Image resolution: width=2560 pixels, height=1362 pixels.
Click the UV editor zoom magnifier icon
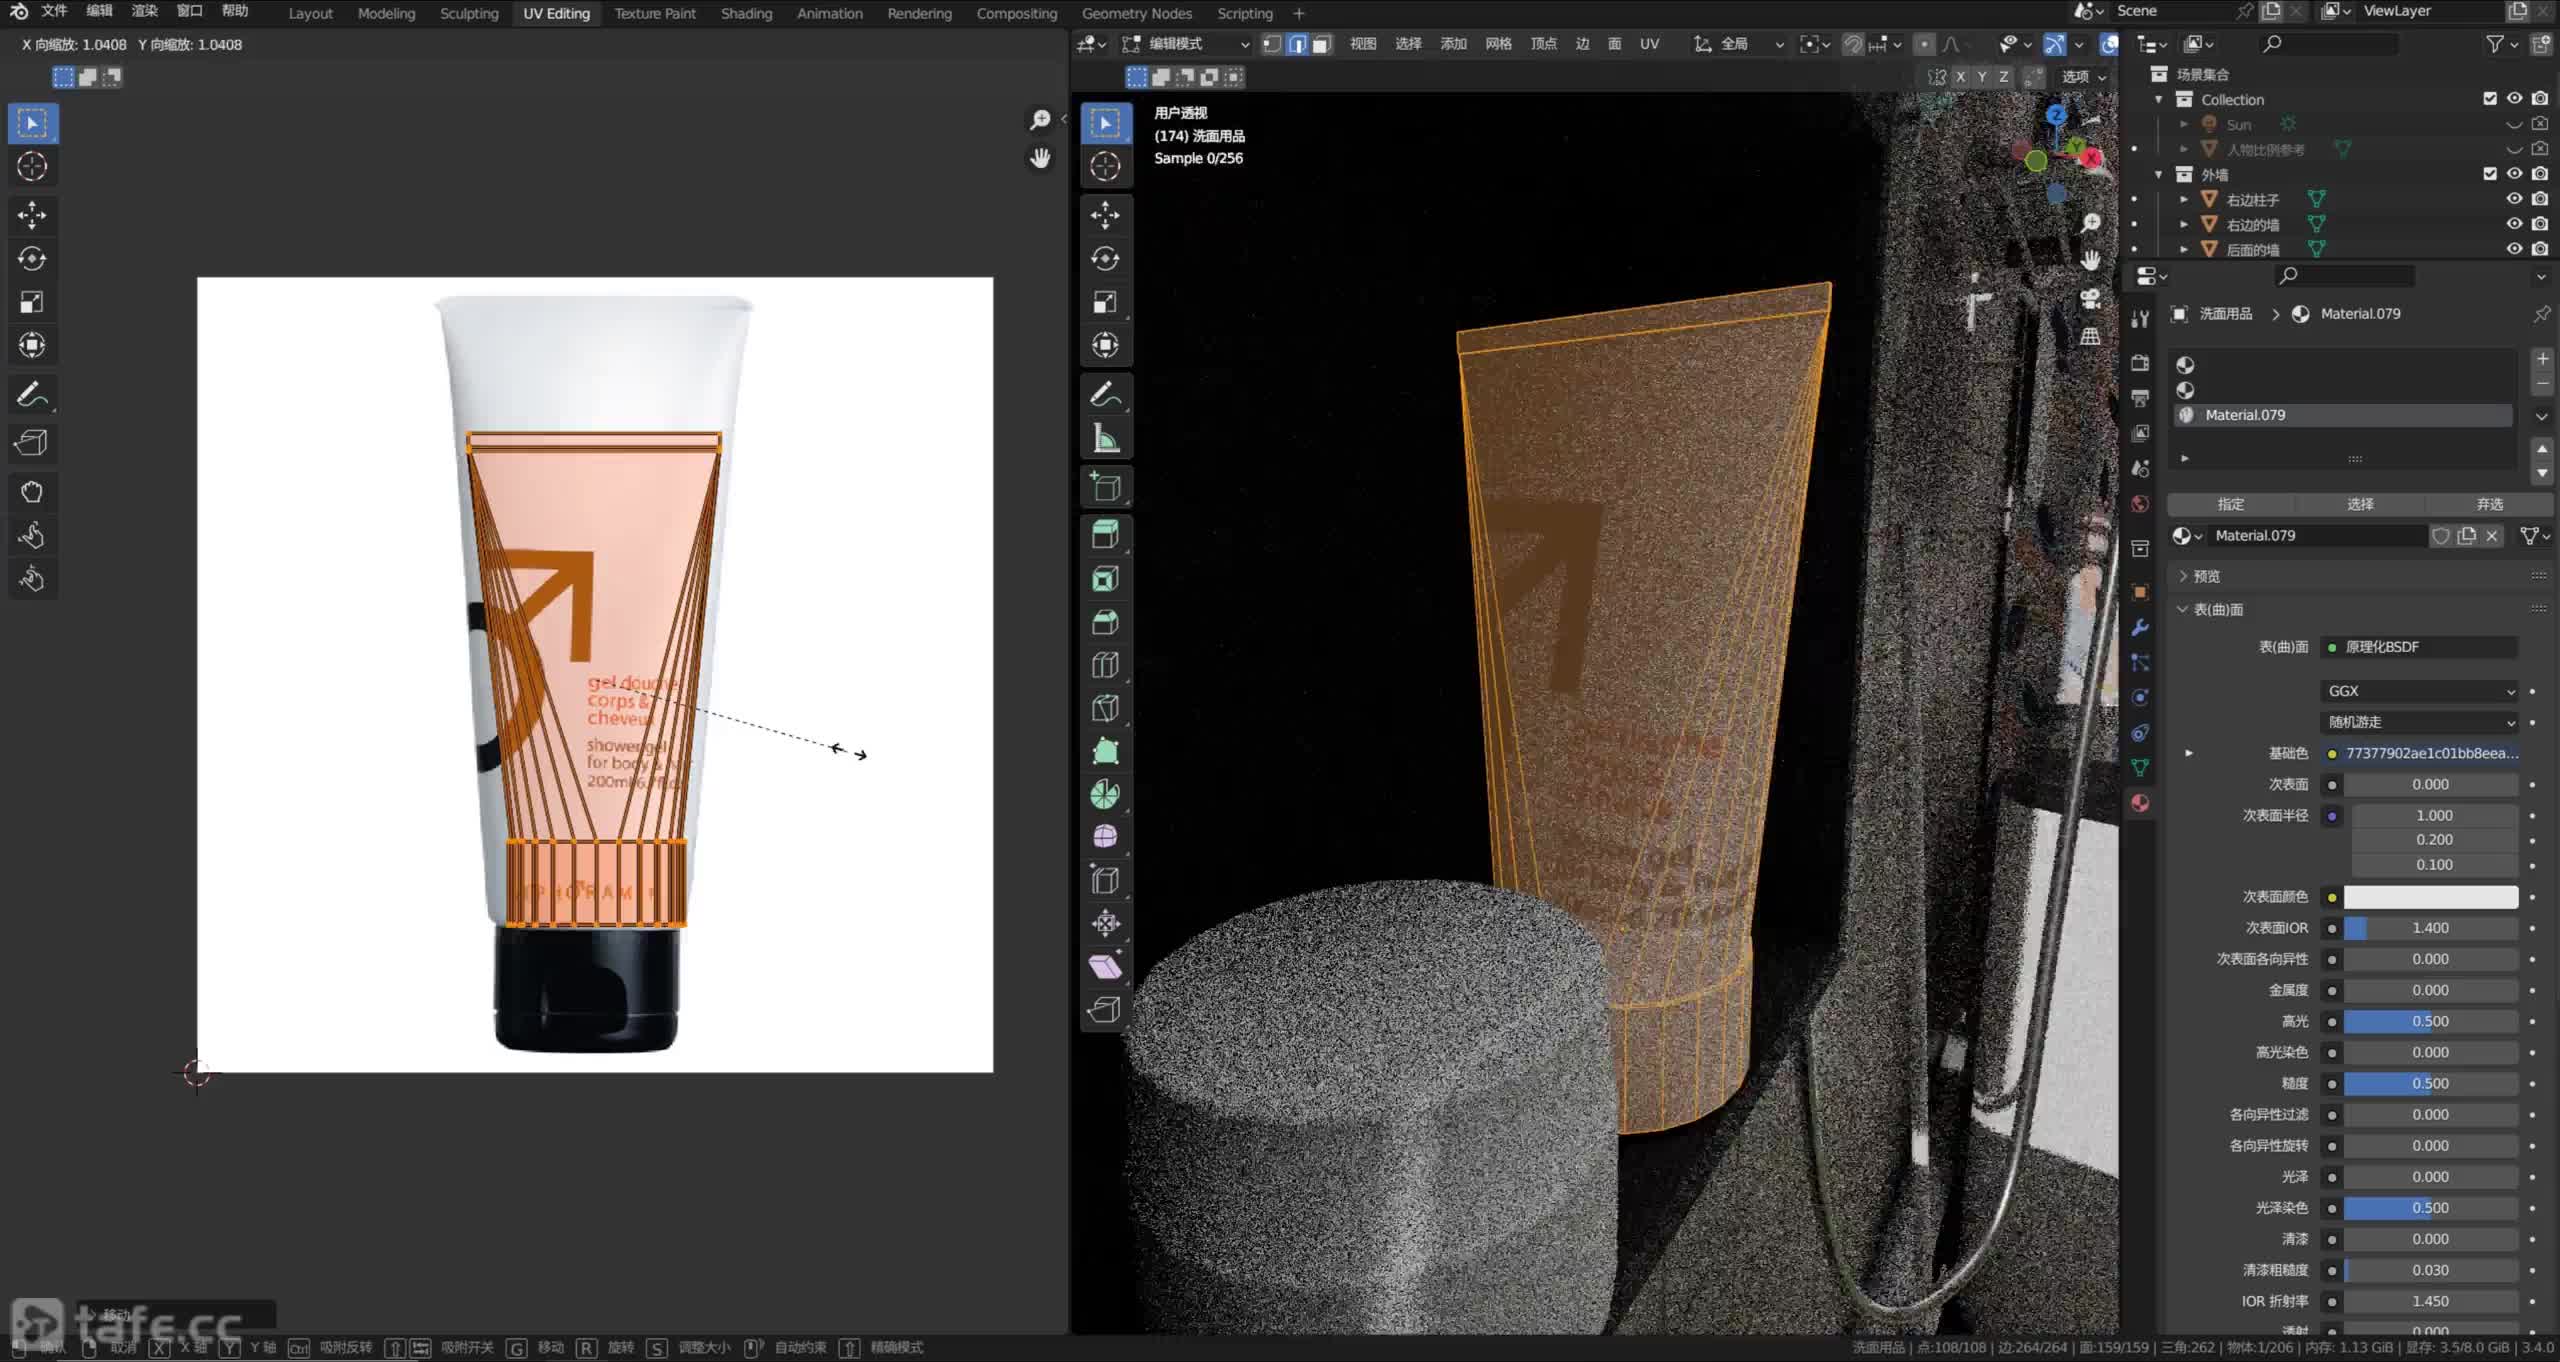point(1040,120)
